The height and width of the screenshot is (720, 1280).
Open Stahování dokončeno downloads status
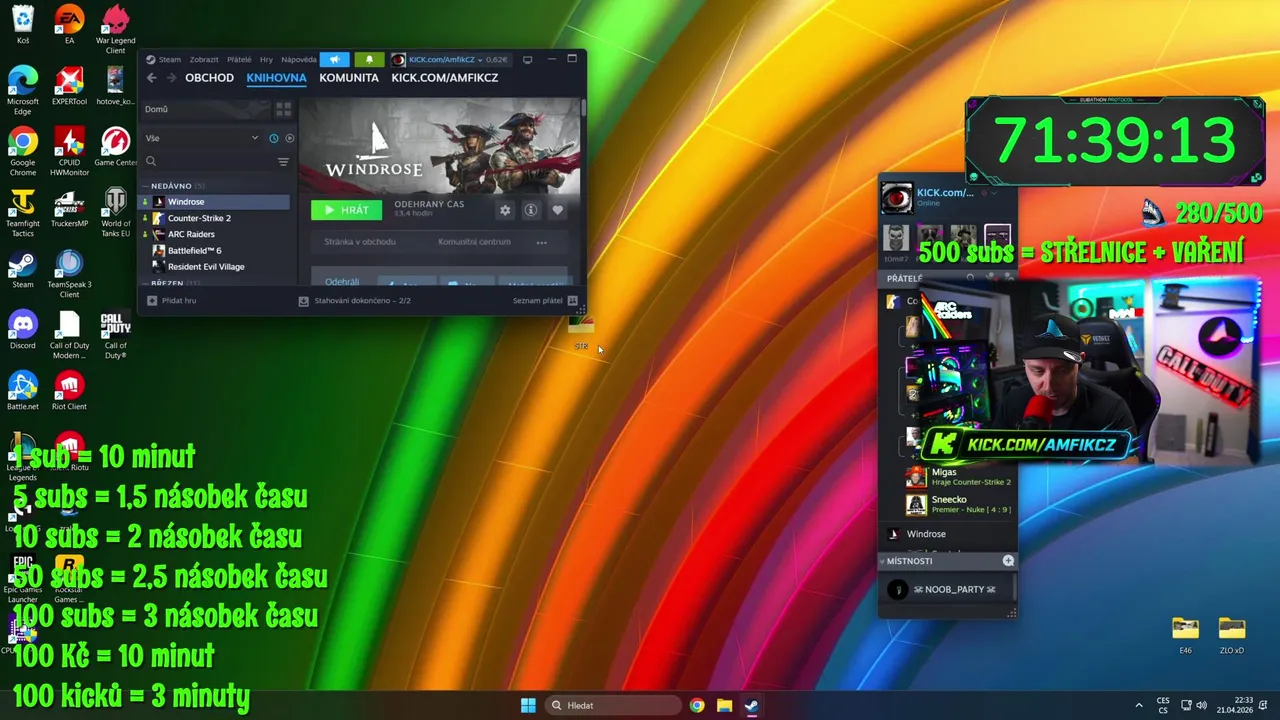tap(355, 300)
